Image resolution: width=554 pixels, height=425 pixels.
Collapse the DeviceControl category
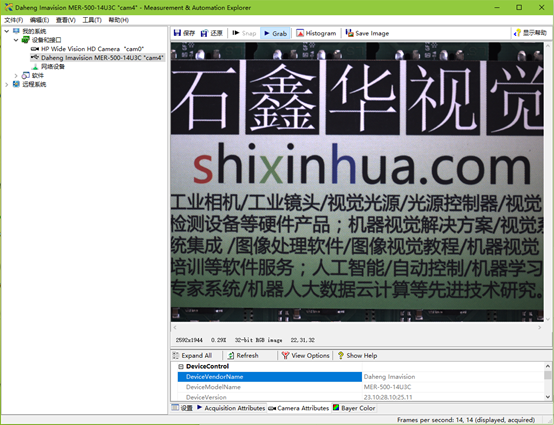[x=181, y=366]
